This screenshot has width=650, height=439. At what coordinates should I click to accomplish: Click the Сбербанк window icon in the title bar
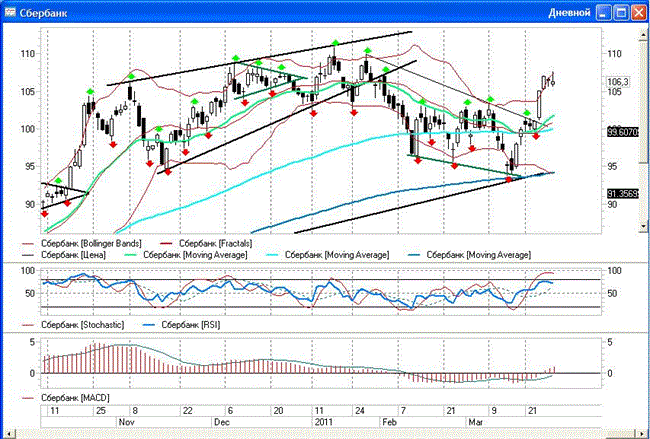tap(10, 12)
